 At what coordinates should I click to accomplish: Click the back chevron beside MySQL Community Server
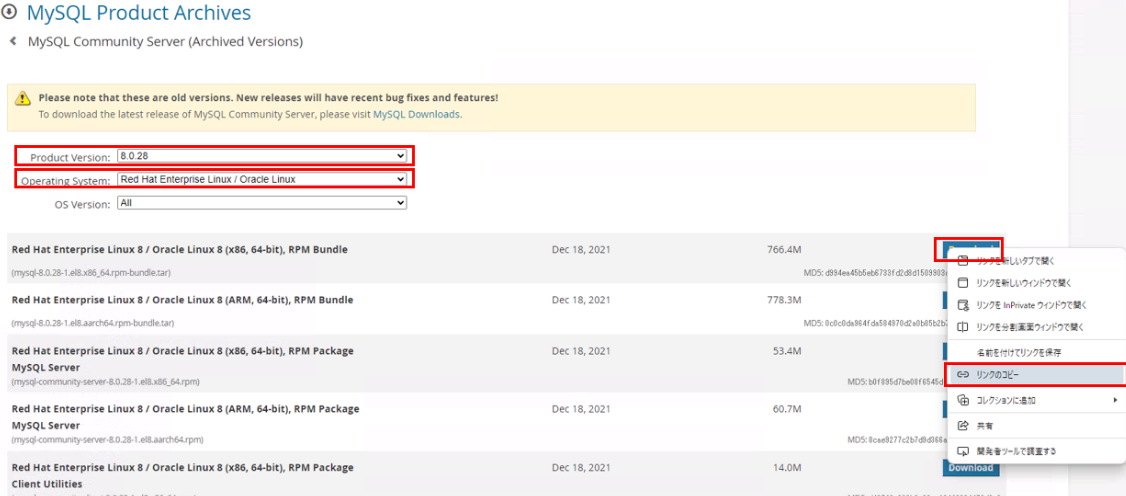pos(13,41)
